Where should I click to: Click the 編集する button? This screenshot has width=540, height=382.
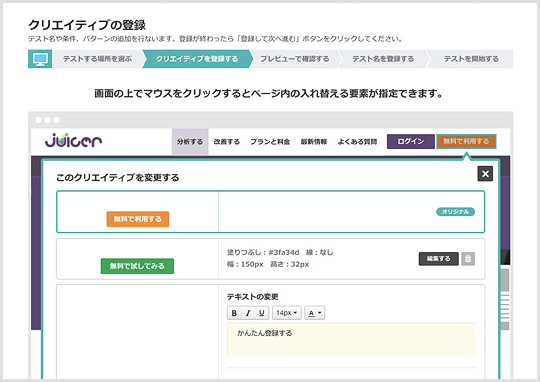tap(438, 259)
